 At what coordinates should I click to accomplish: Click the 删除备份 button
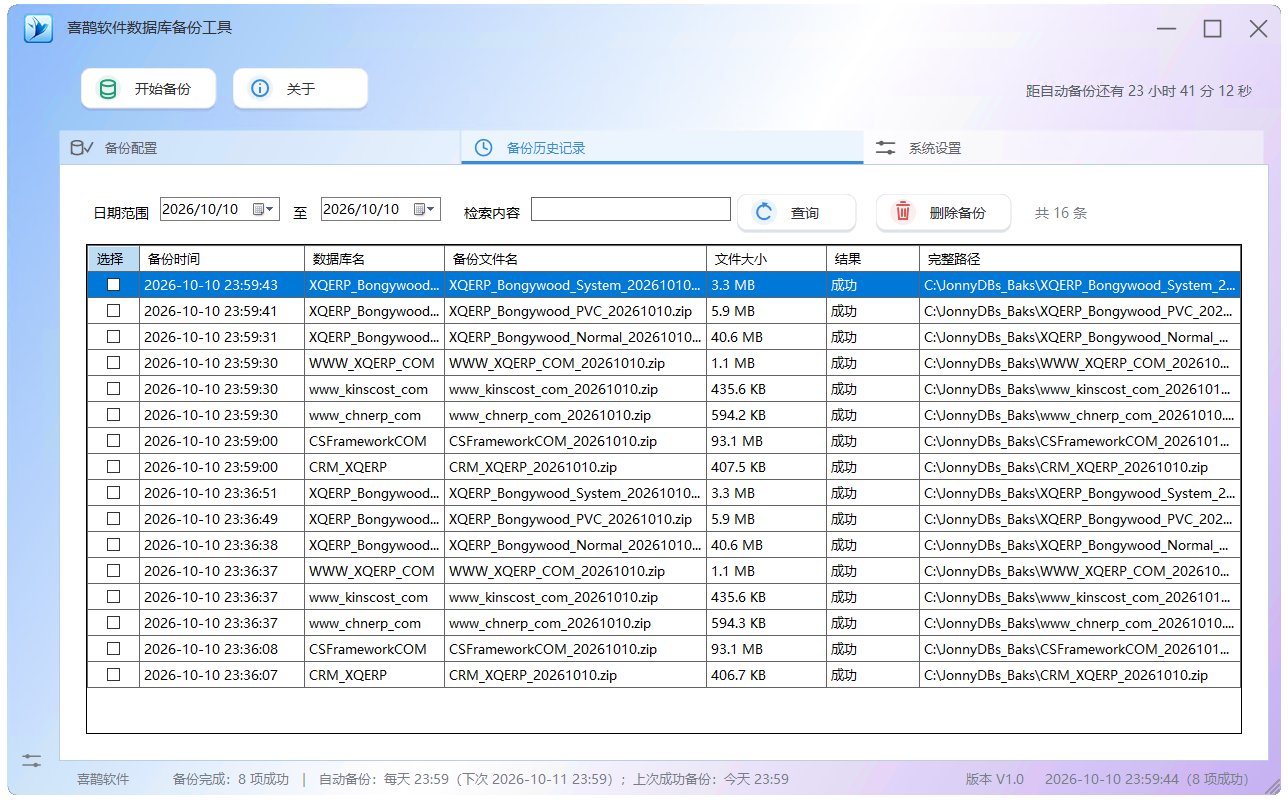pos(943,213)
